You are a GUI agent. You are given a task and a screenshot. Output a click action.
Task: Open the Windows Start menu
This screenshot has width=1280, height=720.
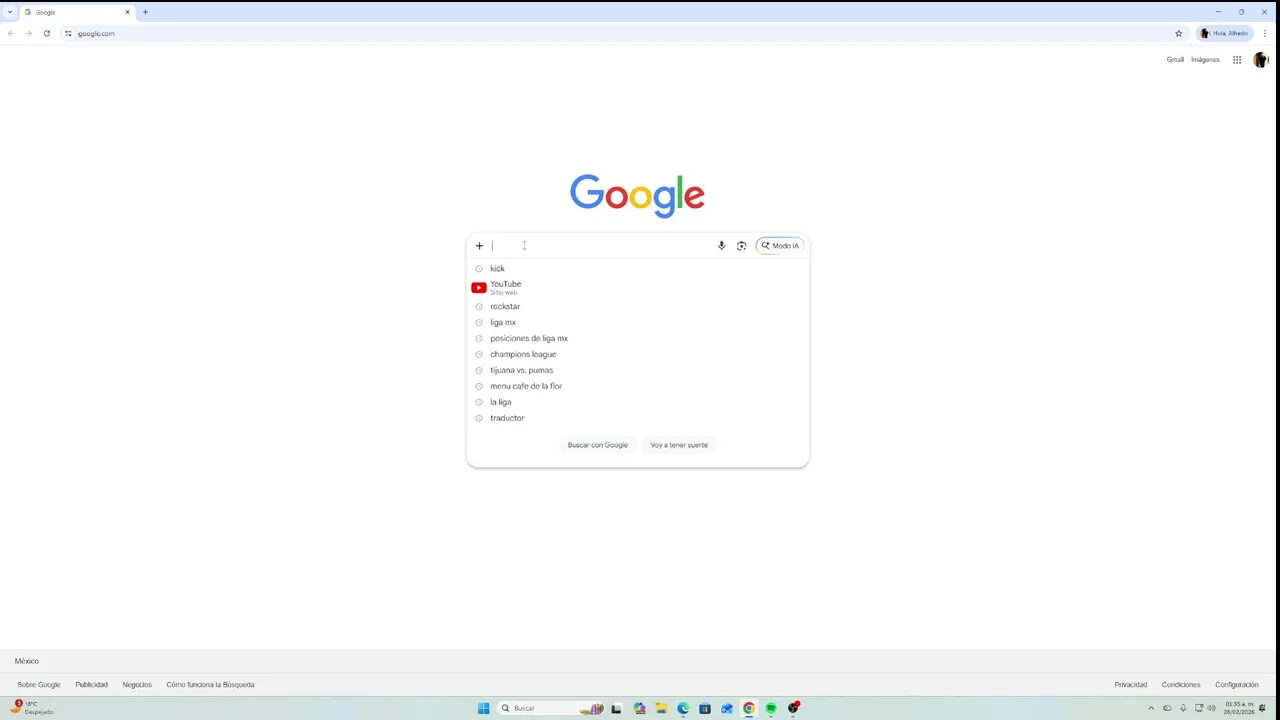coord(484,708)
